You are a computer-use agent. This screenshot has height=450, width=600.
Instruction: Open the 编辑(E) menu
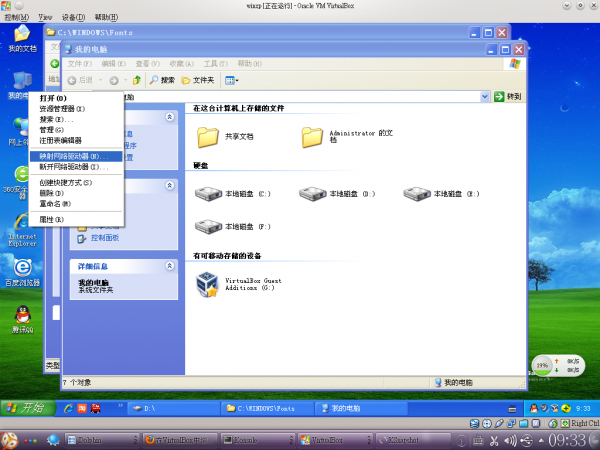114,64
